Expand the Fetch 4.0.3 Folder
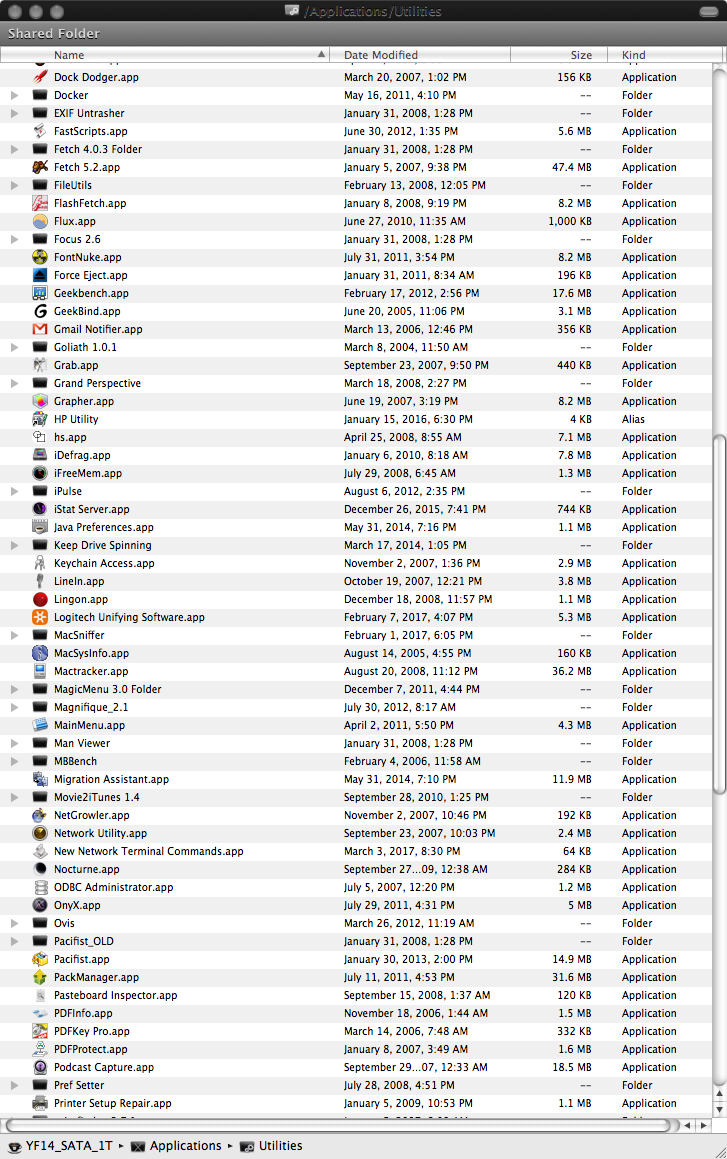 click(14, 149)
